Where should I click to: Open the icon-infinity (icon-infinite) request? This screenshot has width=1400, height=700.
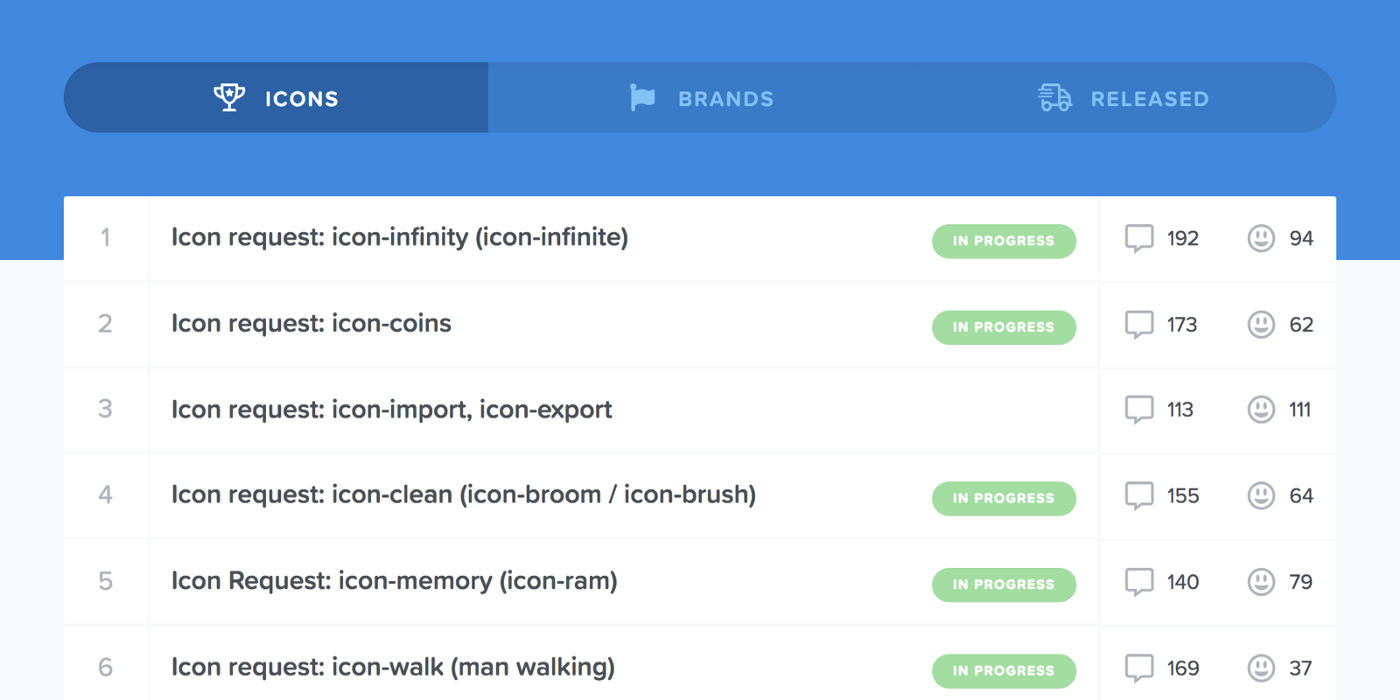pyautogui.click(x=399, y=238)
